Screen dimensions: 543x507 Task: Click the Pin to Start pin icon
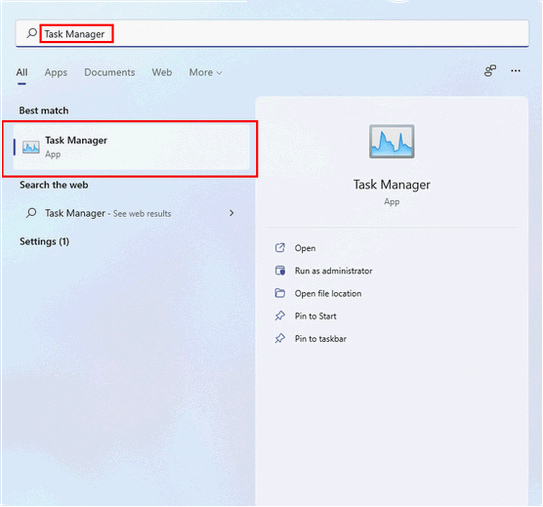pyautogui.click(x=280, y=315)
